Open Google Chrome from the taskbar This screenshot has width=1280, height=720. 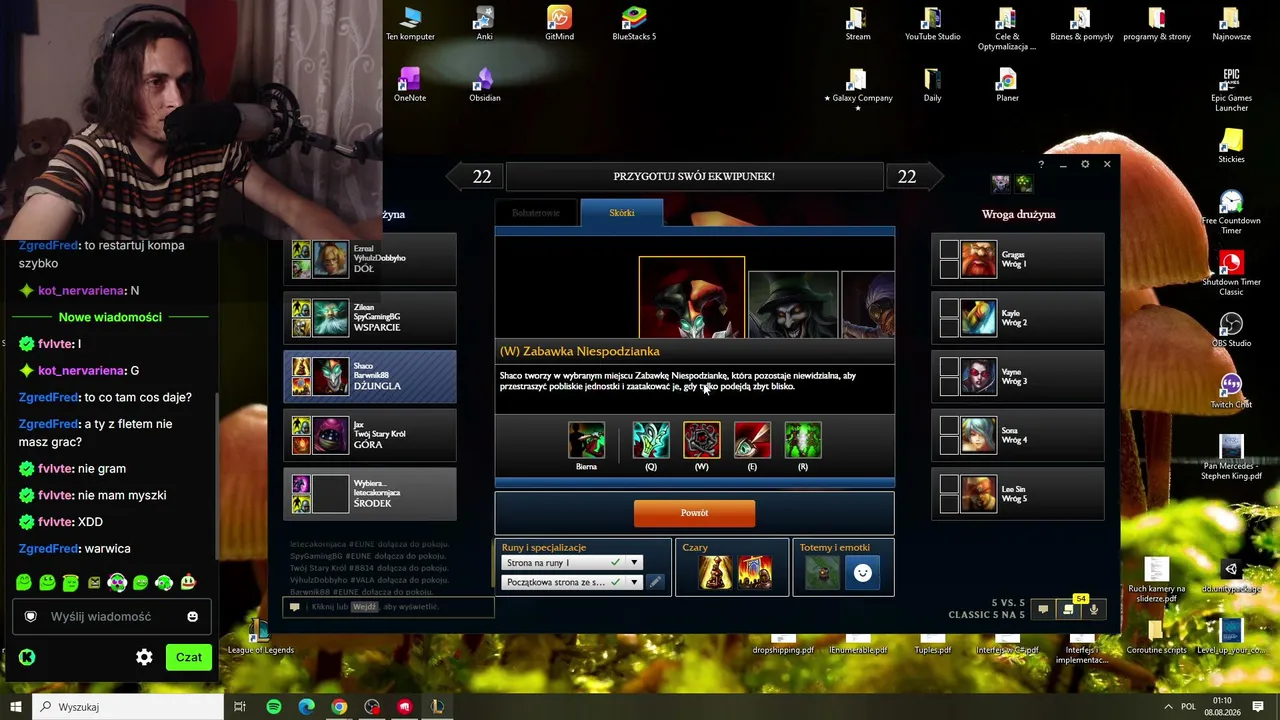339,707
